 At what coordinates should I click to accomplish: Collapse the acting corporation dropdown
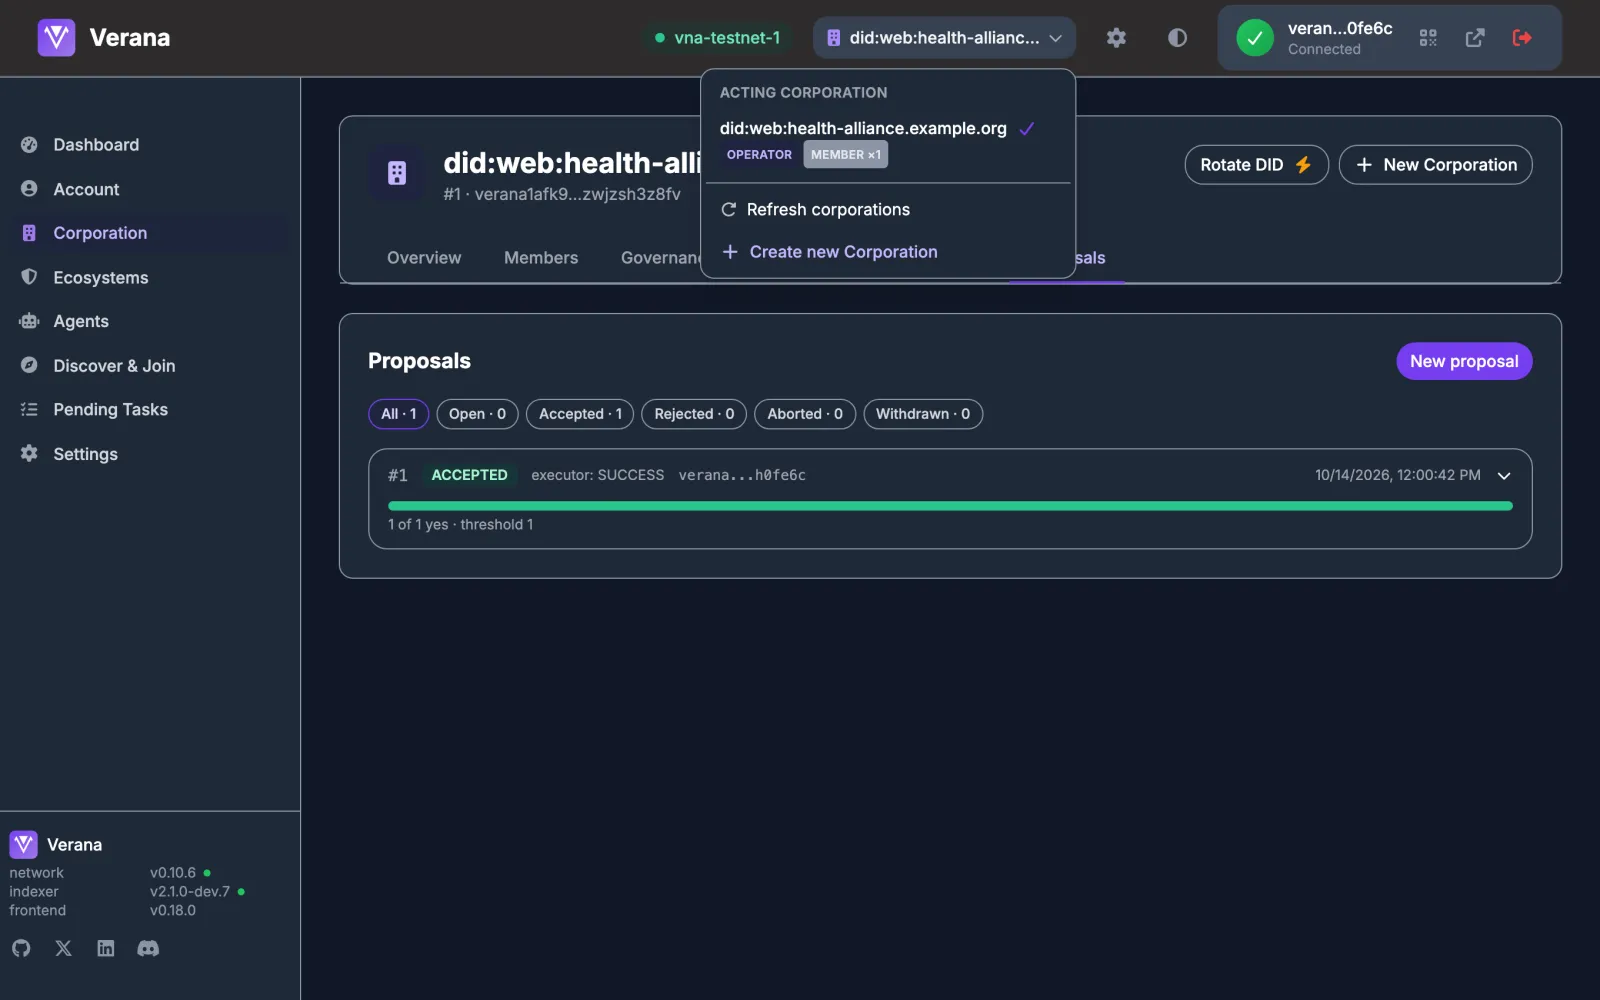tap(944, 38)
